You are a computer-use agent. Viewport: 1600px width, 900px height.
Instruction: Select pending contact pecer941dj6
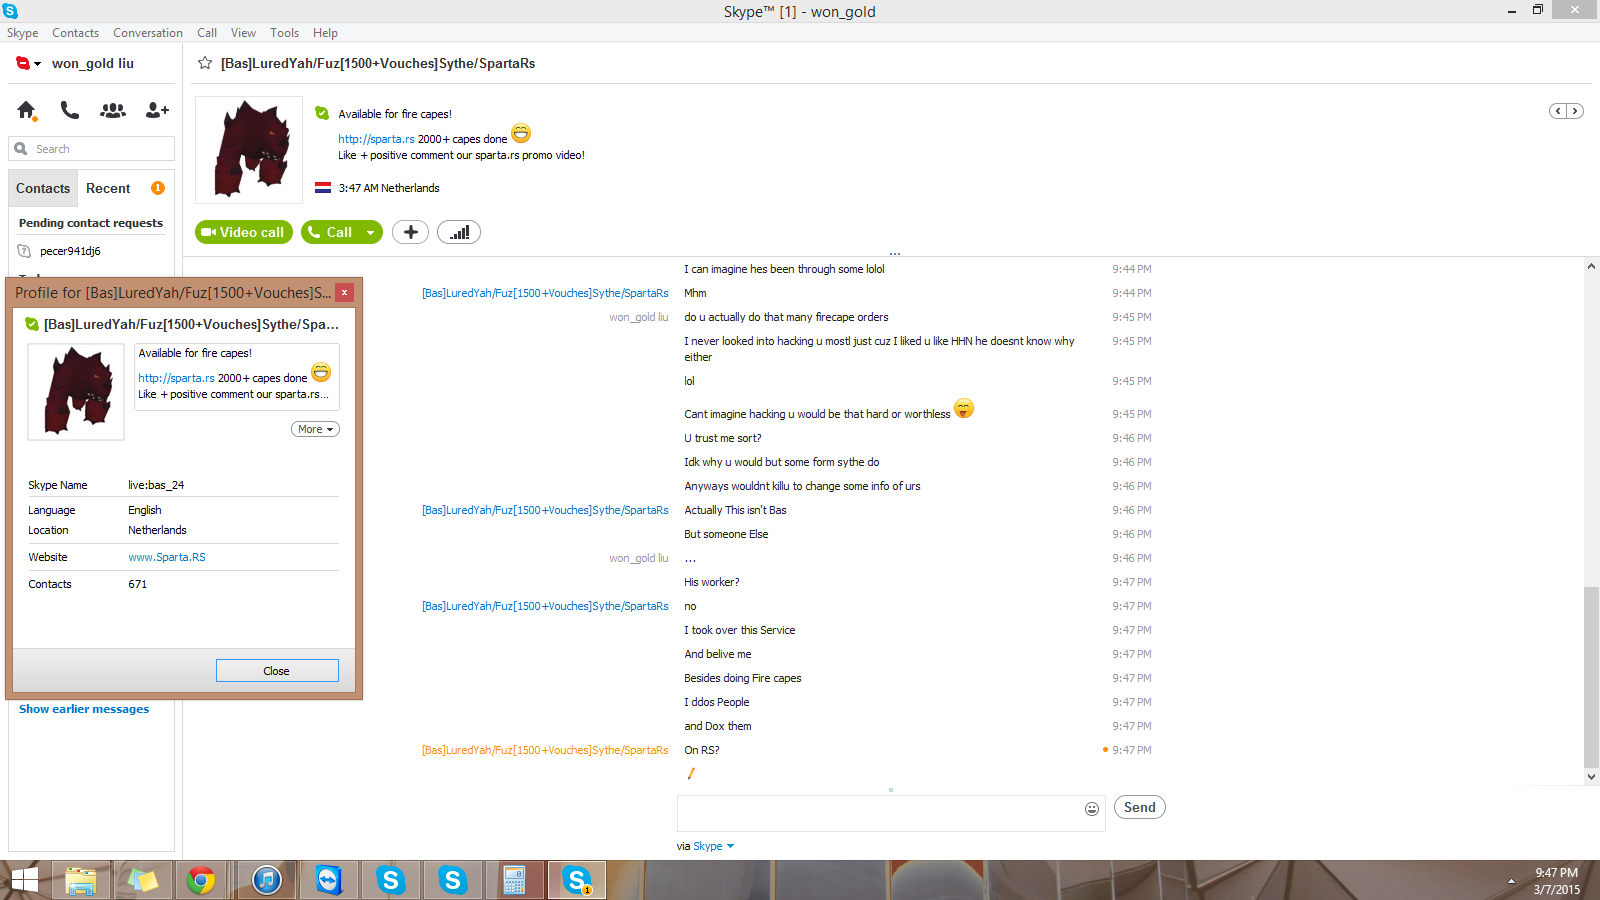(70, 251)
